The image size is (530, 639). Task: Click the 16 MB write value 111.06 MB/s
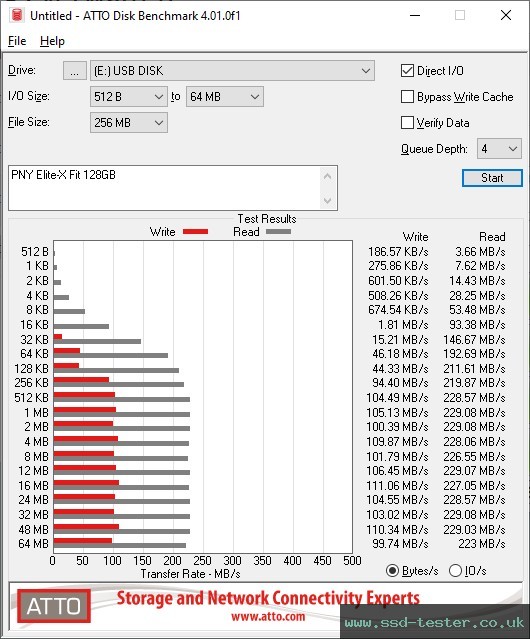tap(397, 486)
